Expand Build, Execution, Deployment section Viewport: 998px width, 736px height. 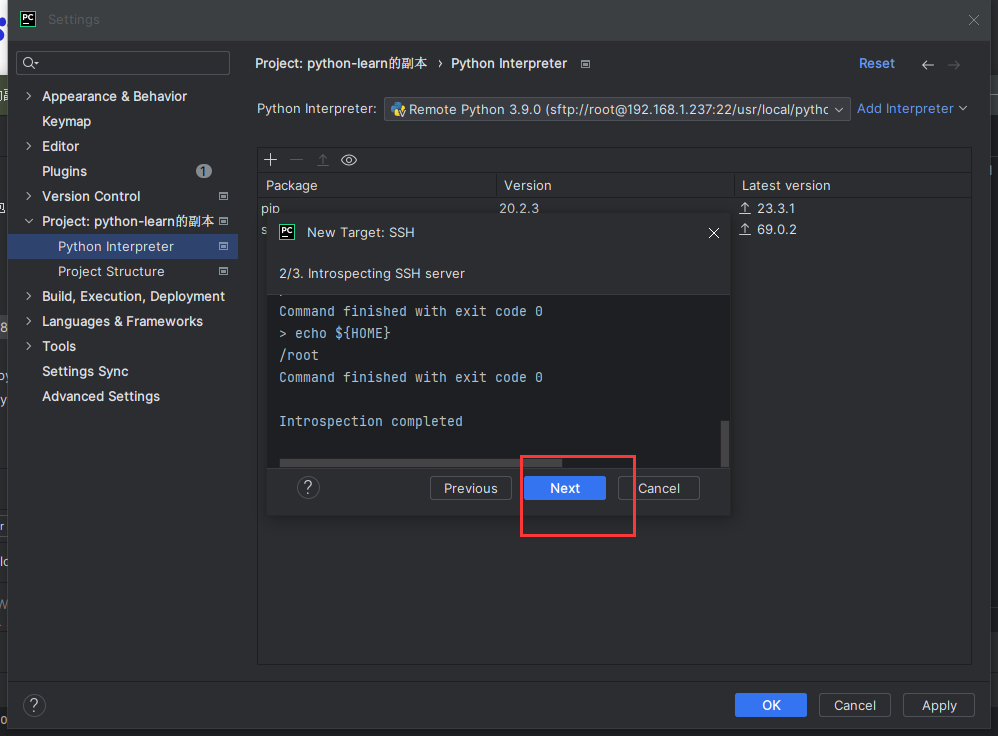(28, 296)
